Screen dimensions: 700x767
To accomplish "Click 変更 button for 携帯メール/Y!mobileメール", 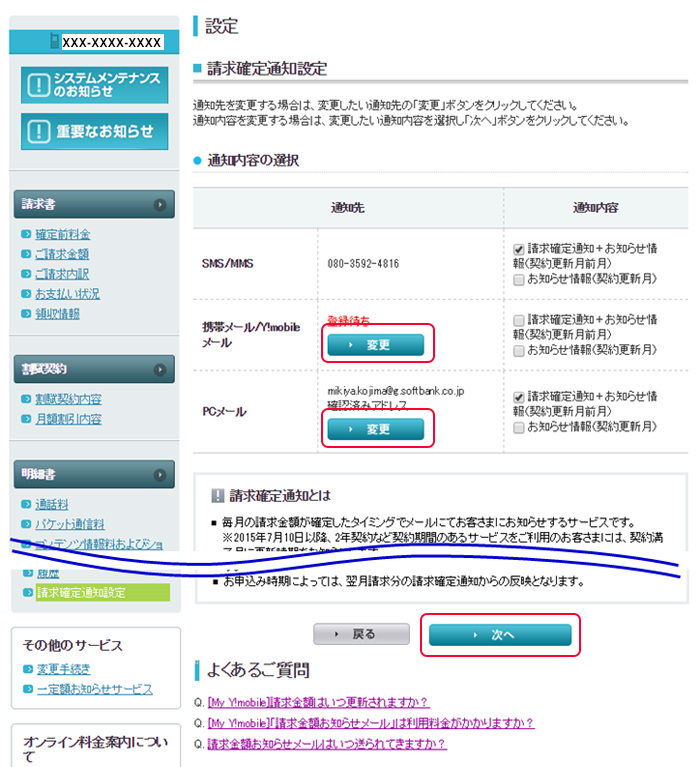I will (376, 345).
